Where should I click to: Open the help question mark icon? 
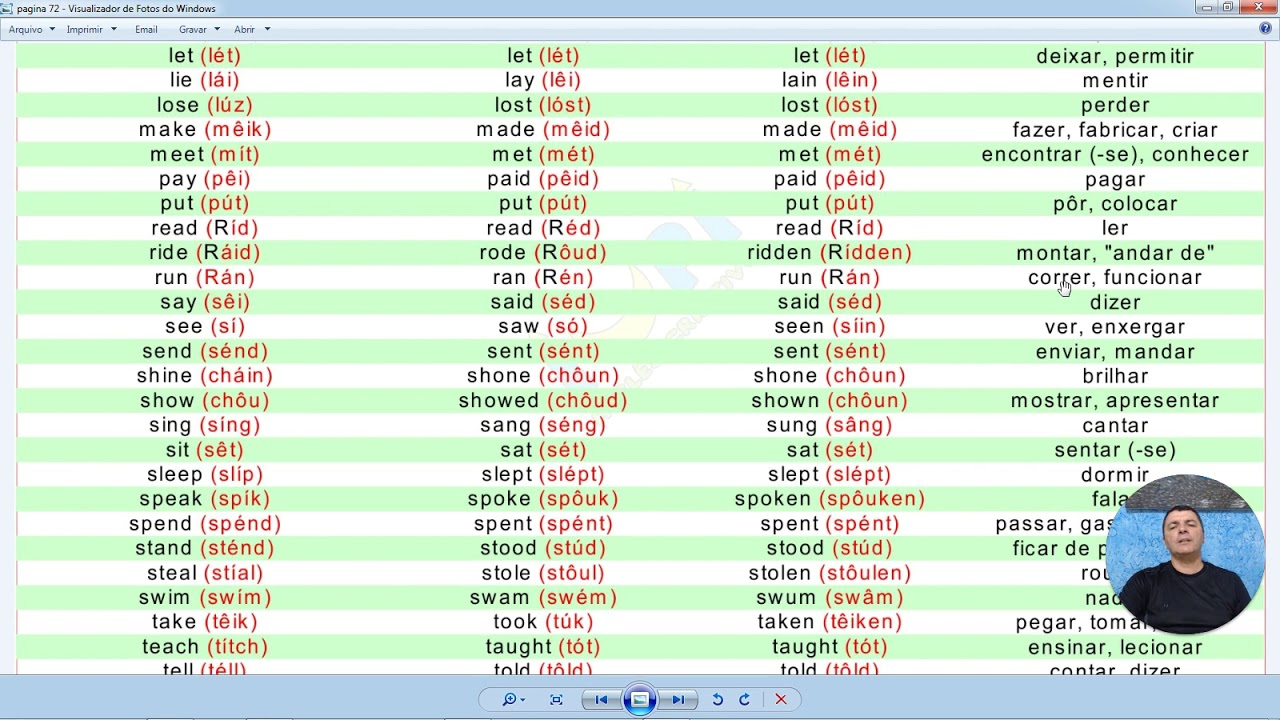1265,29
